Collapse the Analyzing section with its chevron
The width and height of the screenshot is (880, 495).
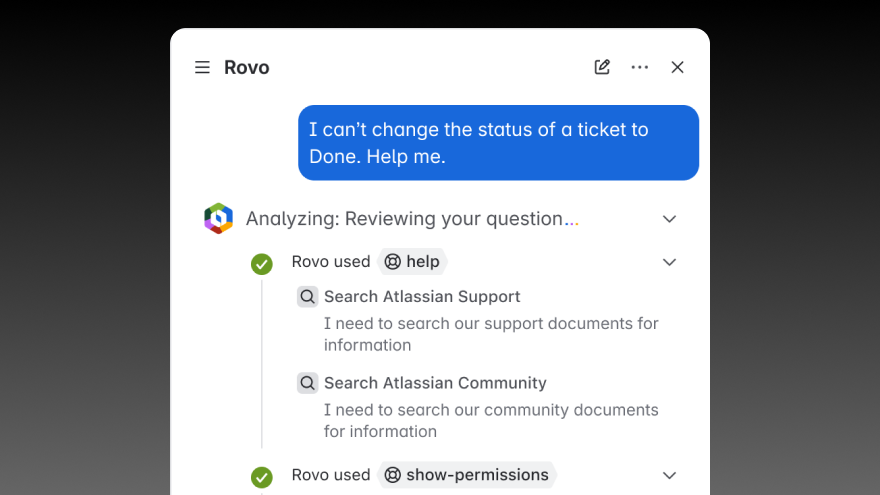click(x=670, y=219)
